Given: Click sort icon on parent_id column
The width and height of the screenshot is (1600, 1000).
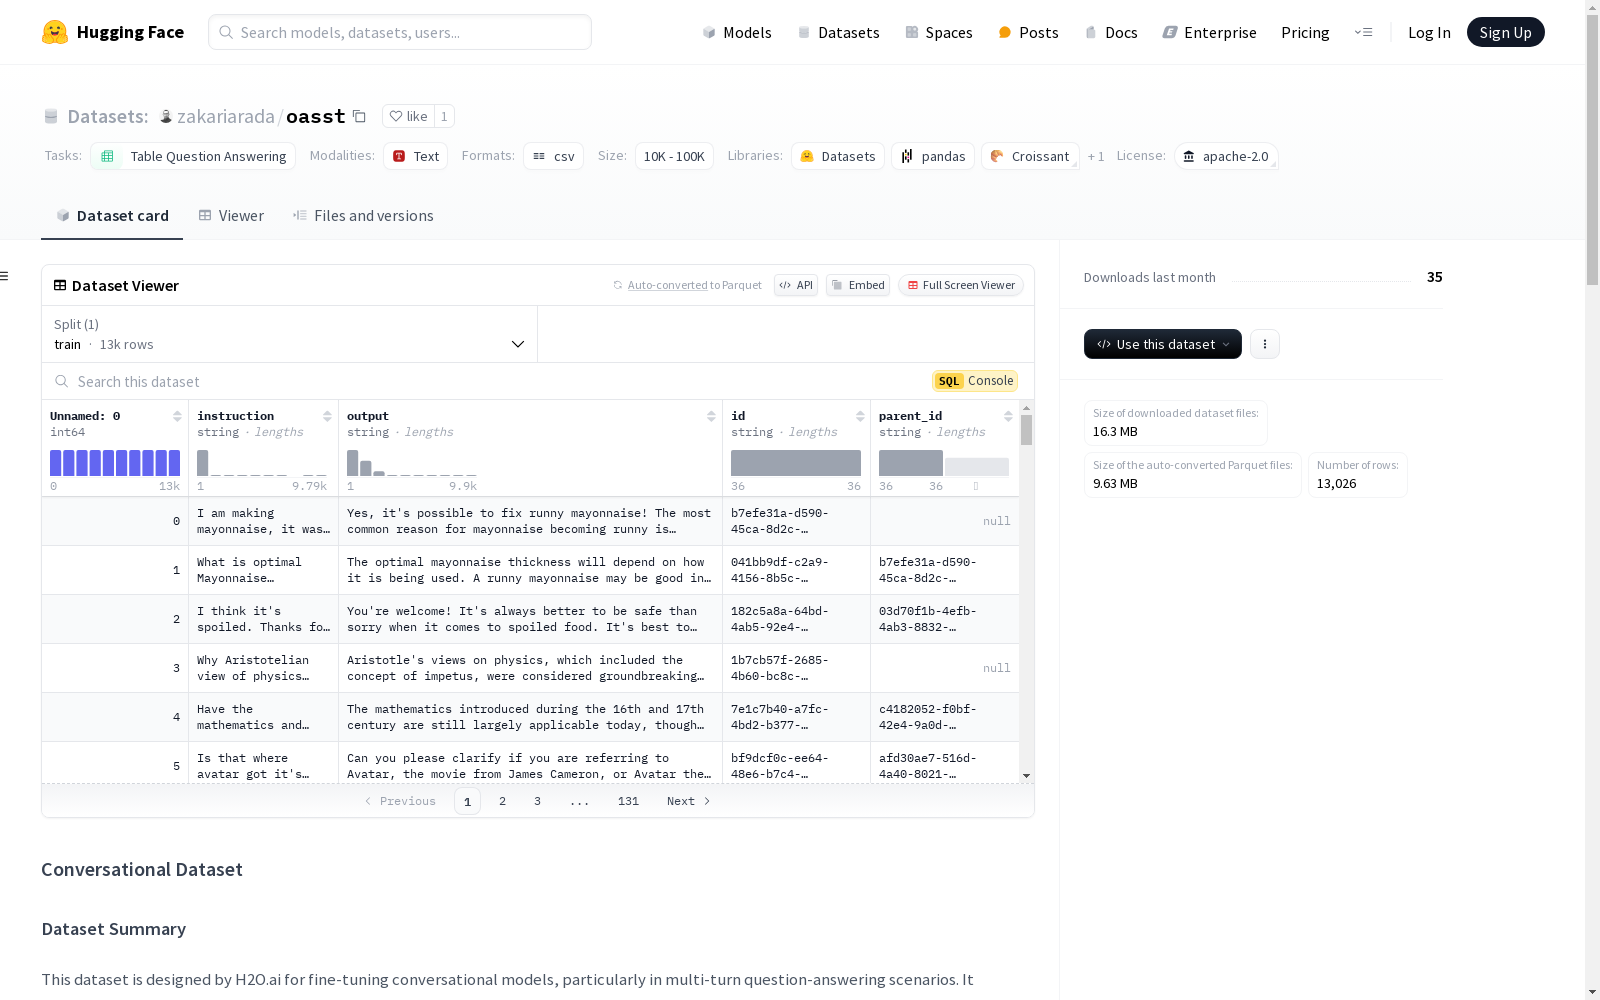Looking at the screenshot, I should (1008, 416).
